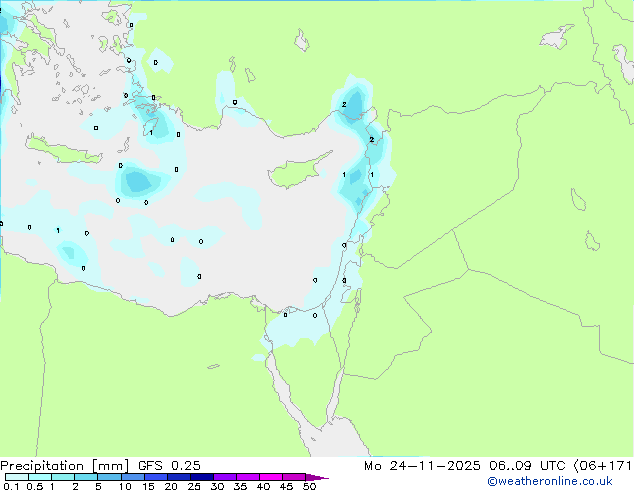Select the 5–10 mm legend color swatch

pyautogui.click(x=109, y=477)
